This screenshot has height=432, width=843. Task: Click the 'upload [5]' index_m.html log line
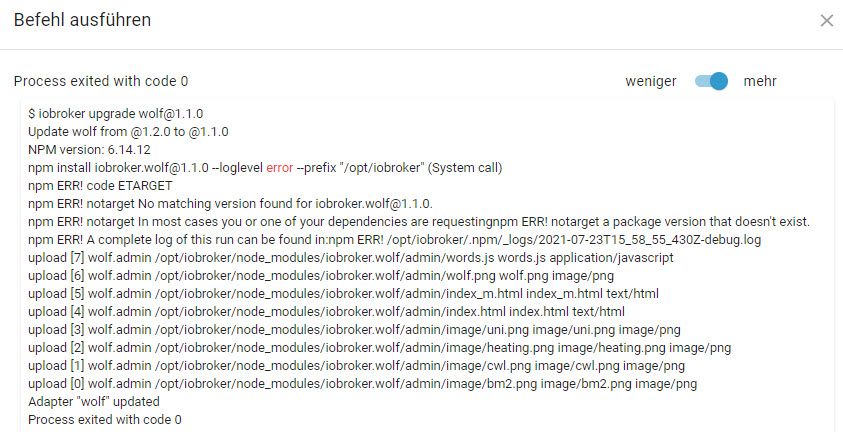(x=344, y=293)
